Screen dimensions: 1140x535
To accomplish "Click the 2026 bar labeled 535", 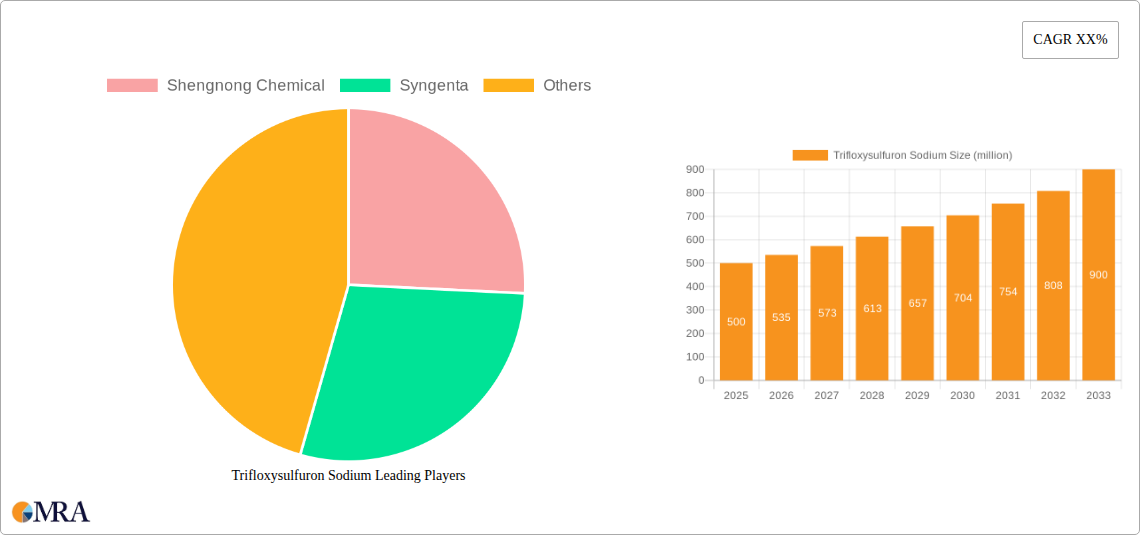I will coord(782,318).
